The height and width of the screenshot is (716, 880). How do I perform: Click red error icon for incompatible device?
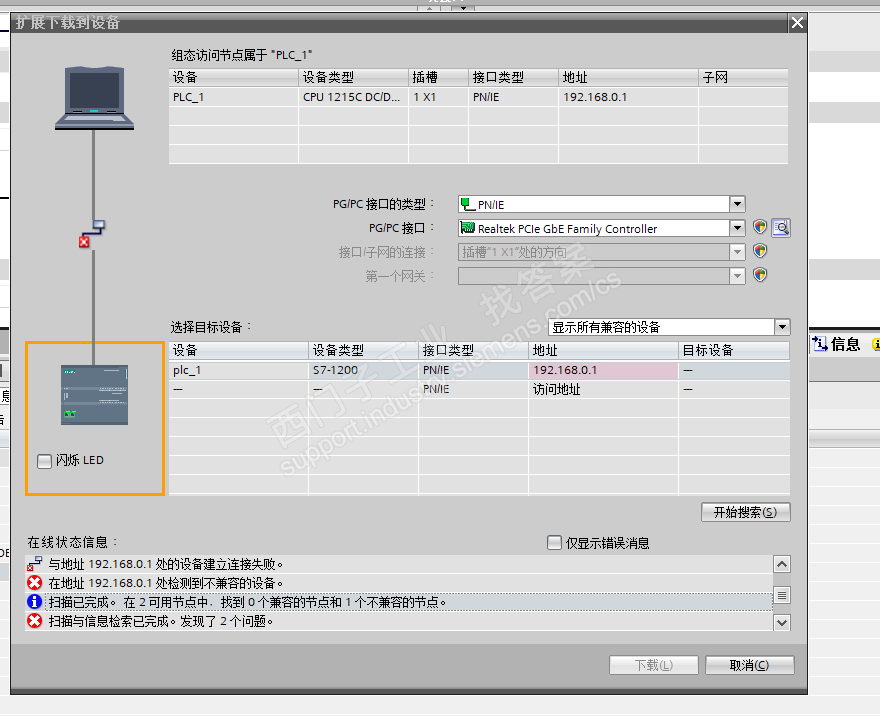coord(34,582)
